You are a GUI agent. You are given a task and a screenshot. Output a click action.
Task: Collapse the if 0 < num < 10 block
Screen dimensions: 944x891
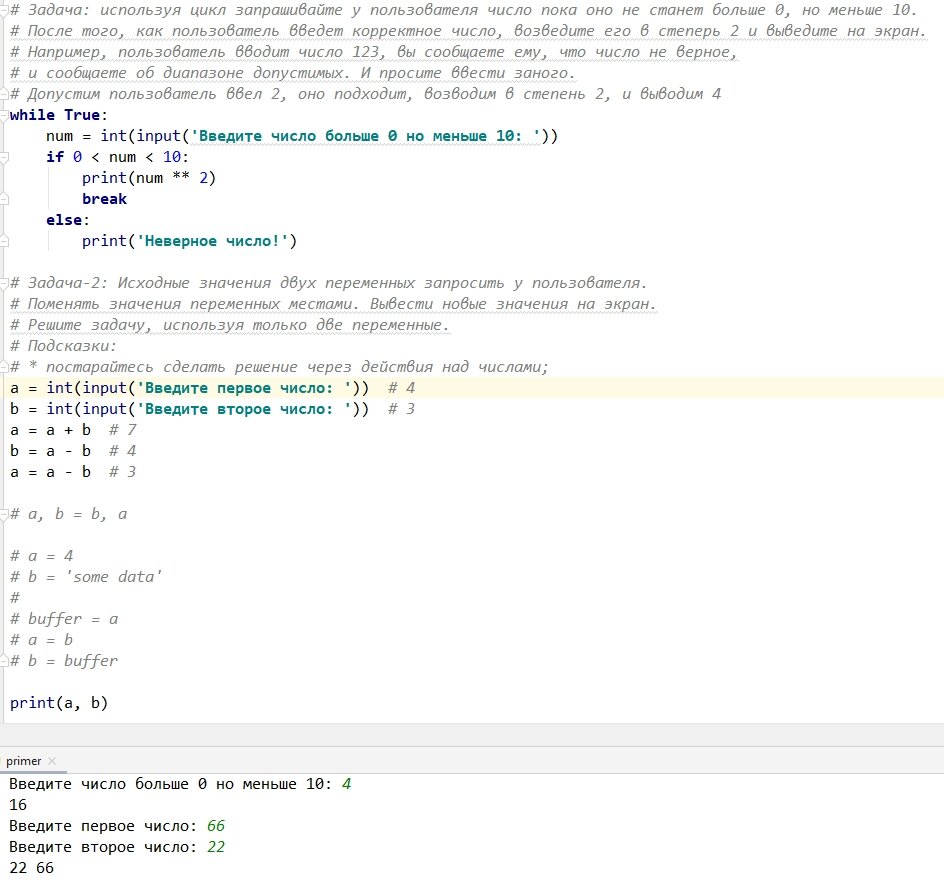click(x=4, y=158)
